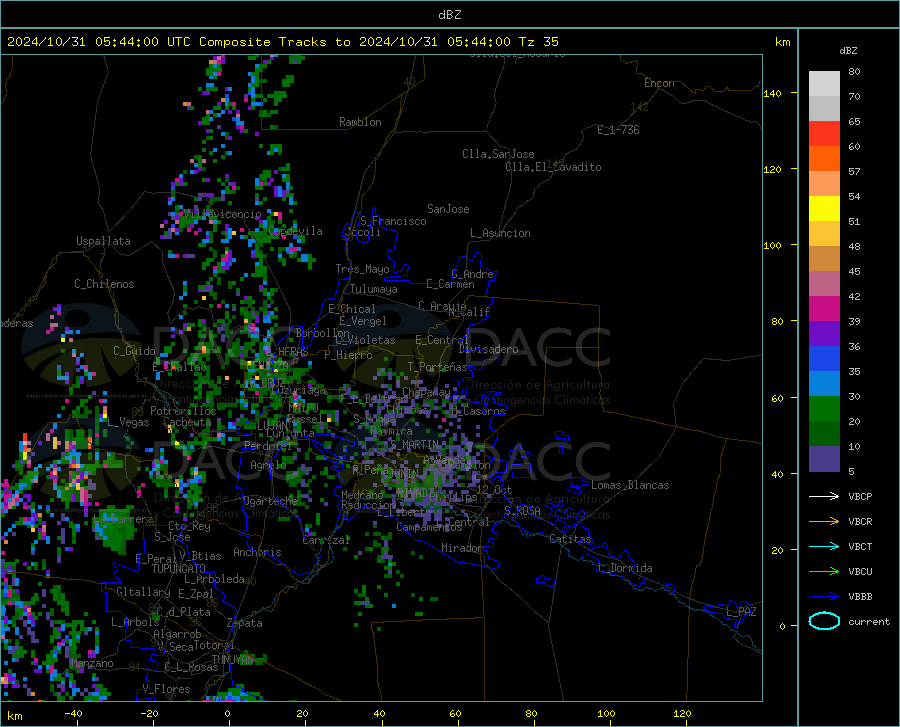Viewport: 900px width, 727px height.
Task: Select the brown 45-48 dBZ swatch
Action: [824, 259]
